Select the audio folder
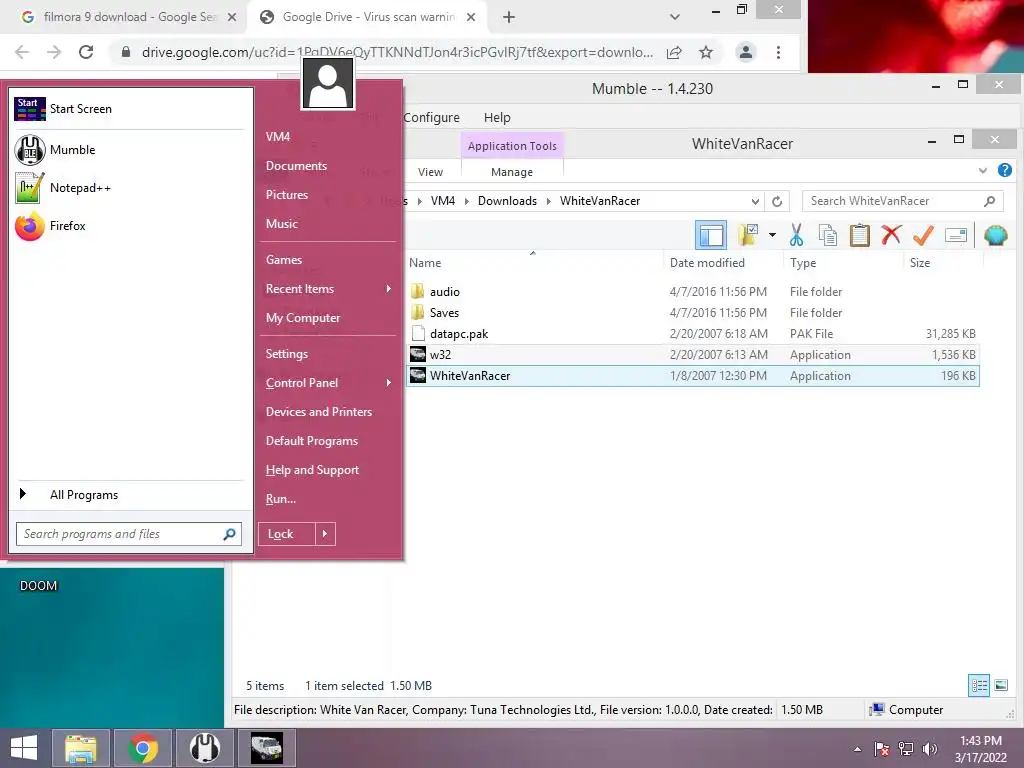Viewport: 1024px width, 768px height. [x=692, y=292]
